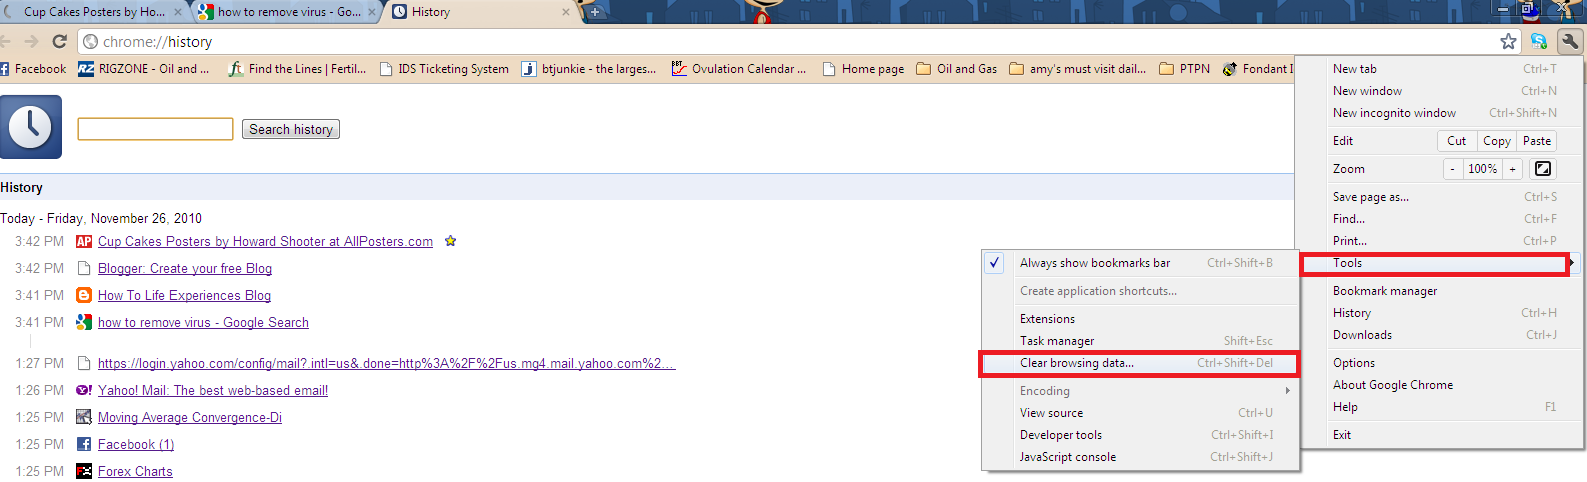1587x482 pixels.
Task: Click the Blogger favicon beside Life Experiences Blog
Action: tap(84, 295)
